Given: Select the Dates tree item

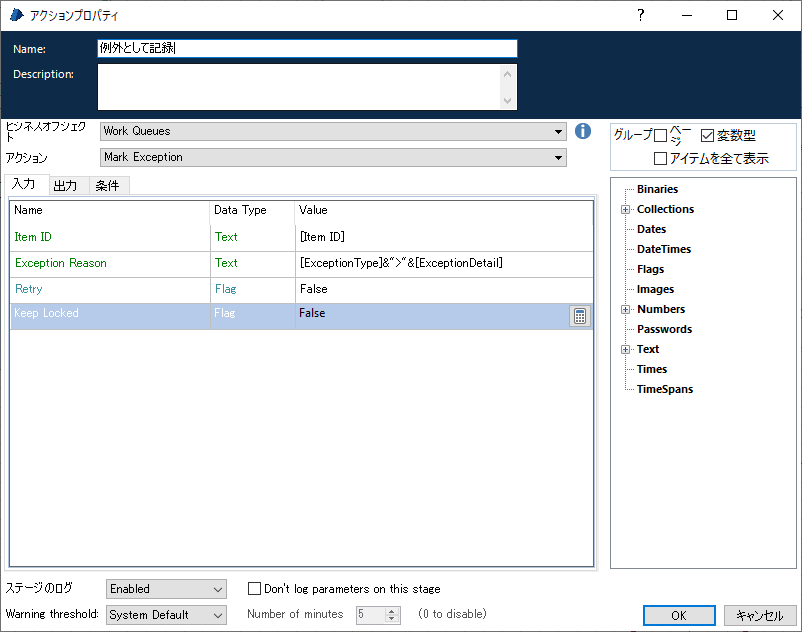Looking at the screenshot, I should tap(651, 229).
